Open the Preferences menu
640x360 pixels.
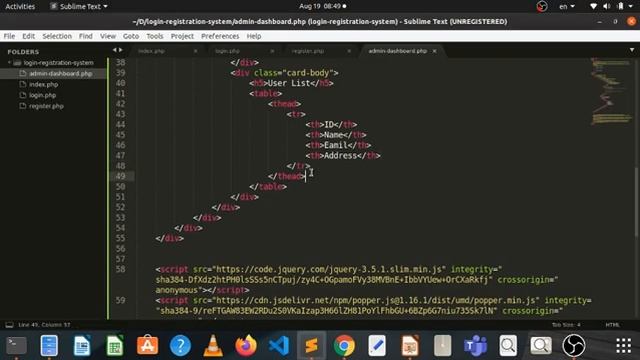coord(220,36)
